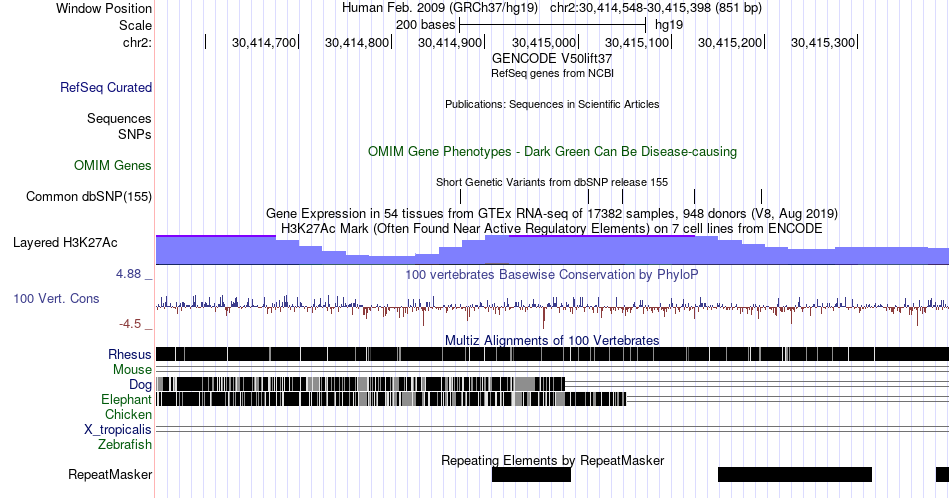Click the last dbSNP variant tick mark
950x498 pixels.
pyautogui.click(x=761, y=196)
